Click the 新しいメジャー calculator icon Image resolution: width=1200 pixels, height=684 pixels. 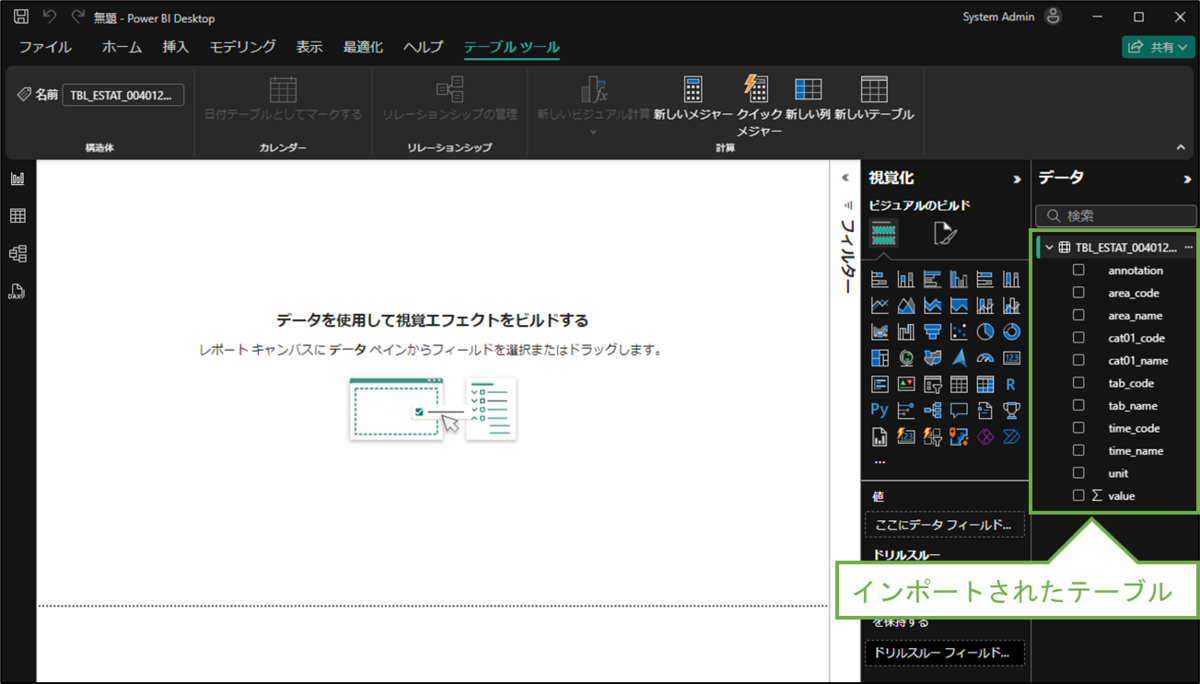[693, 89]
